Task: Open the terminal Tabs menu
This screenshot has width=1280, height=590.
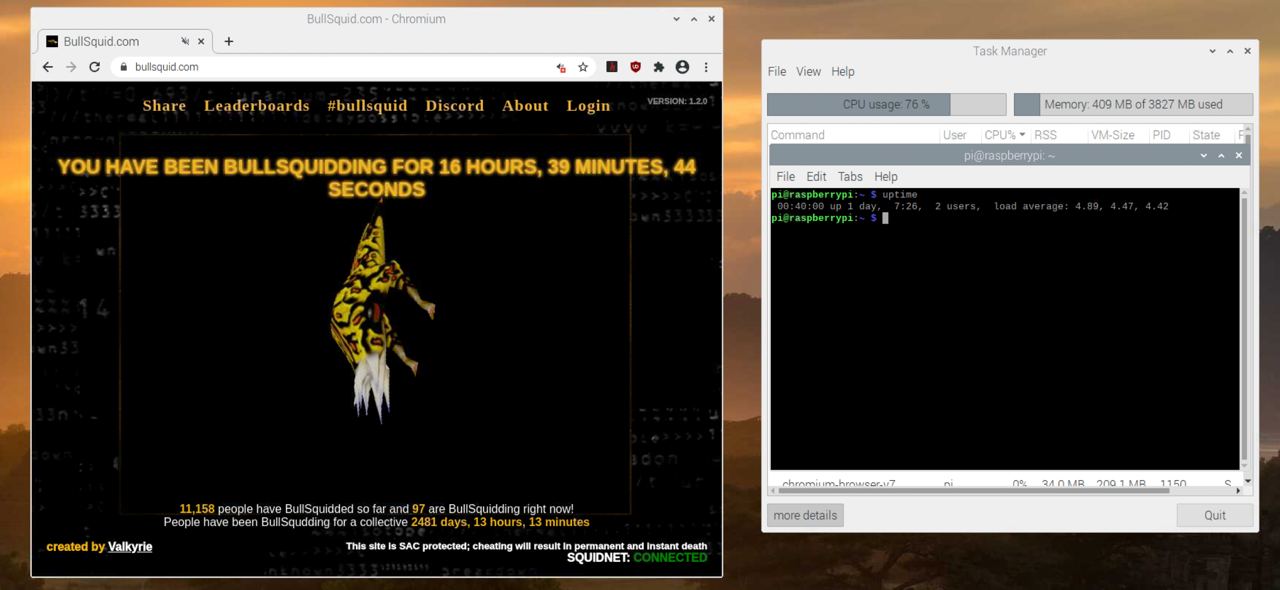Action: 850,176
